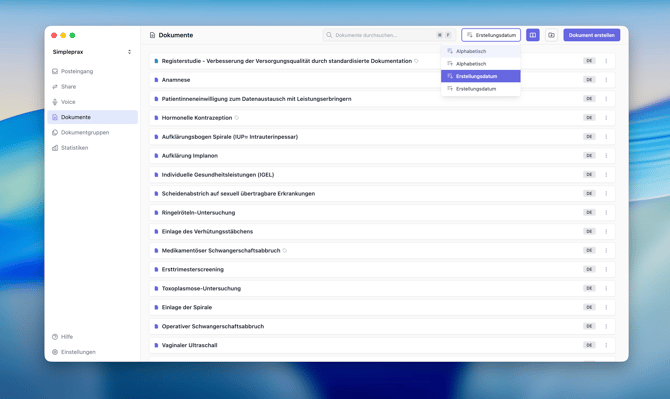The height and width of the screenshot is (399, 670).
Task: Open three-dot menu for Aufklärung Implanon
Action: [x=606, y=155]
